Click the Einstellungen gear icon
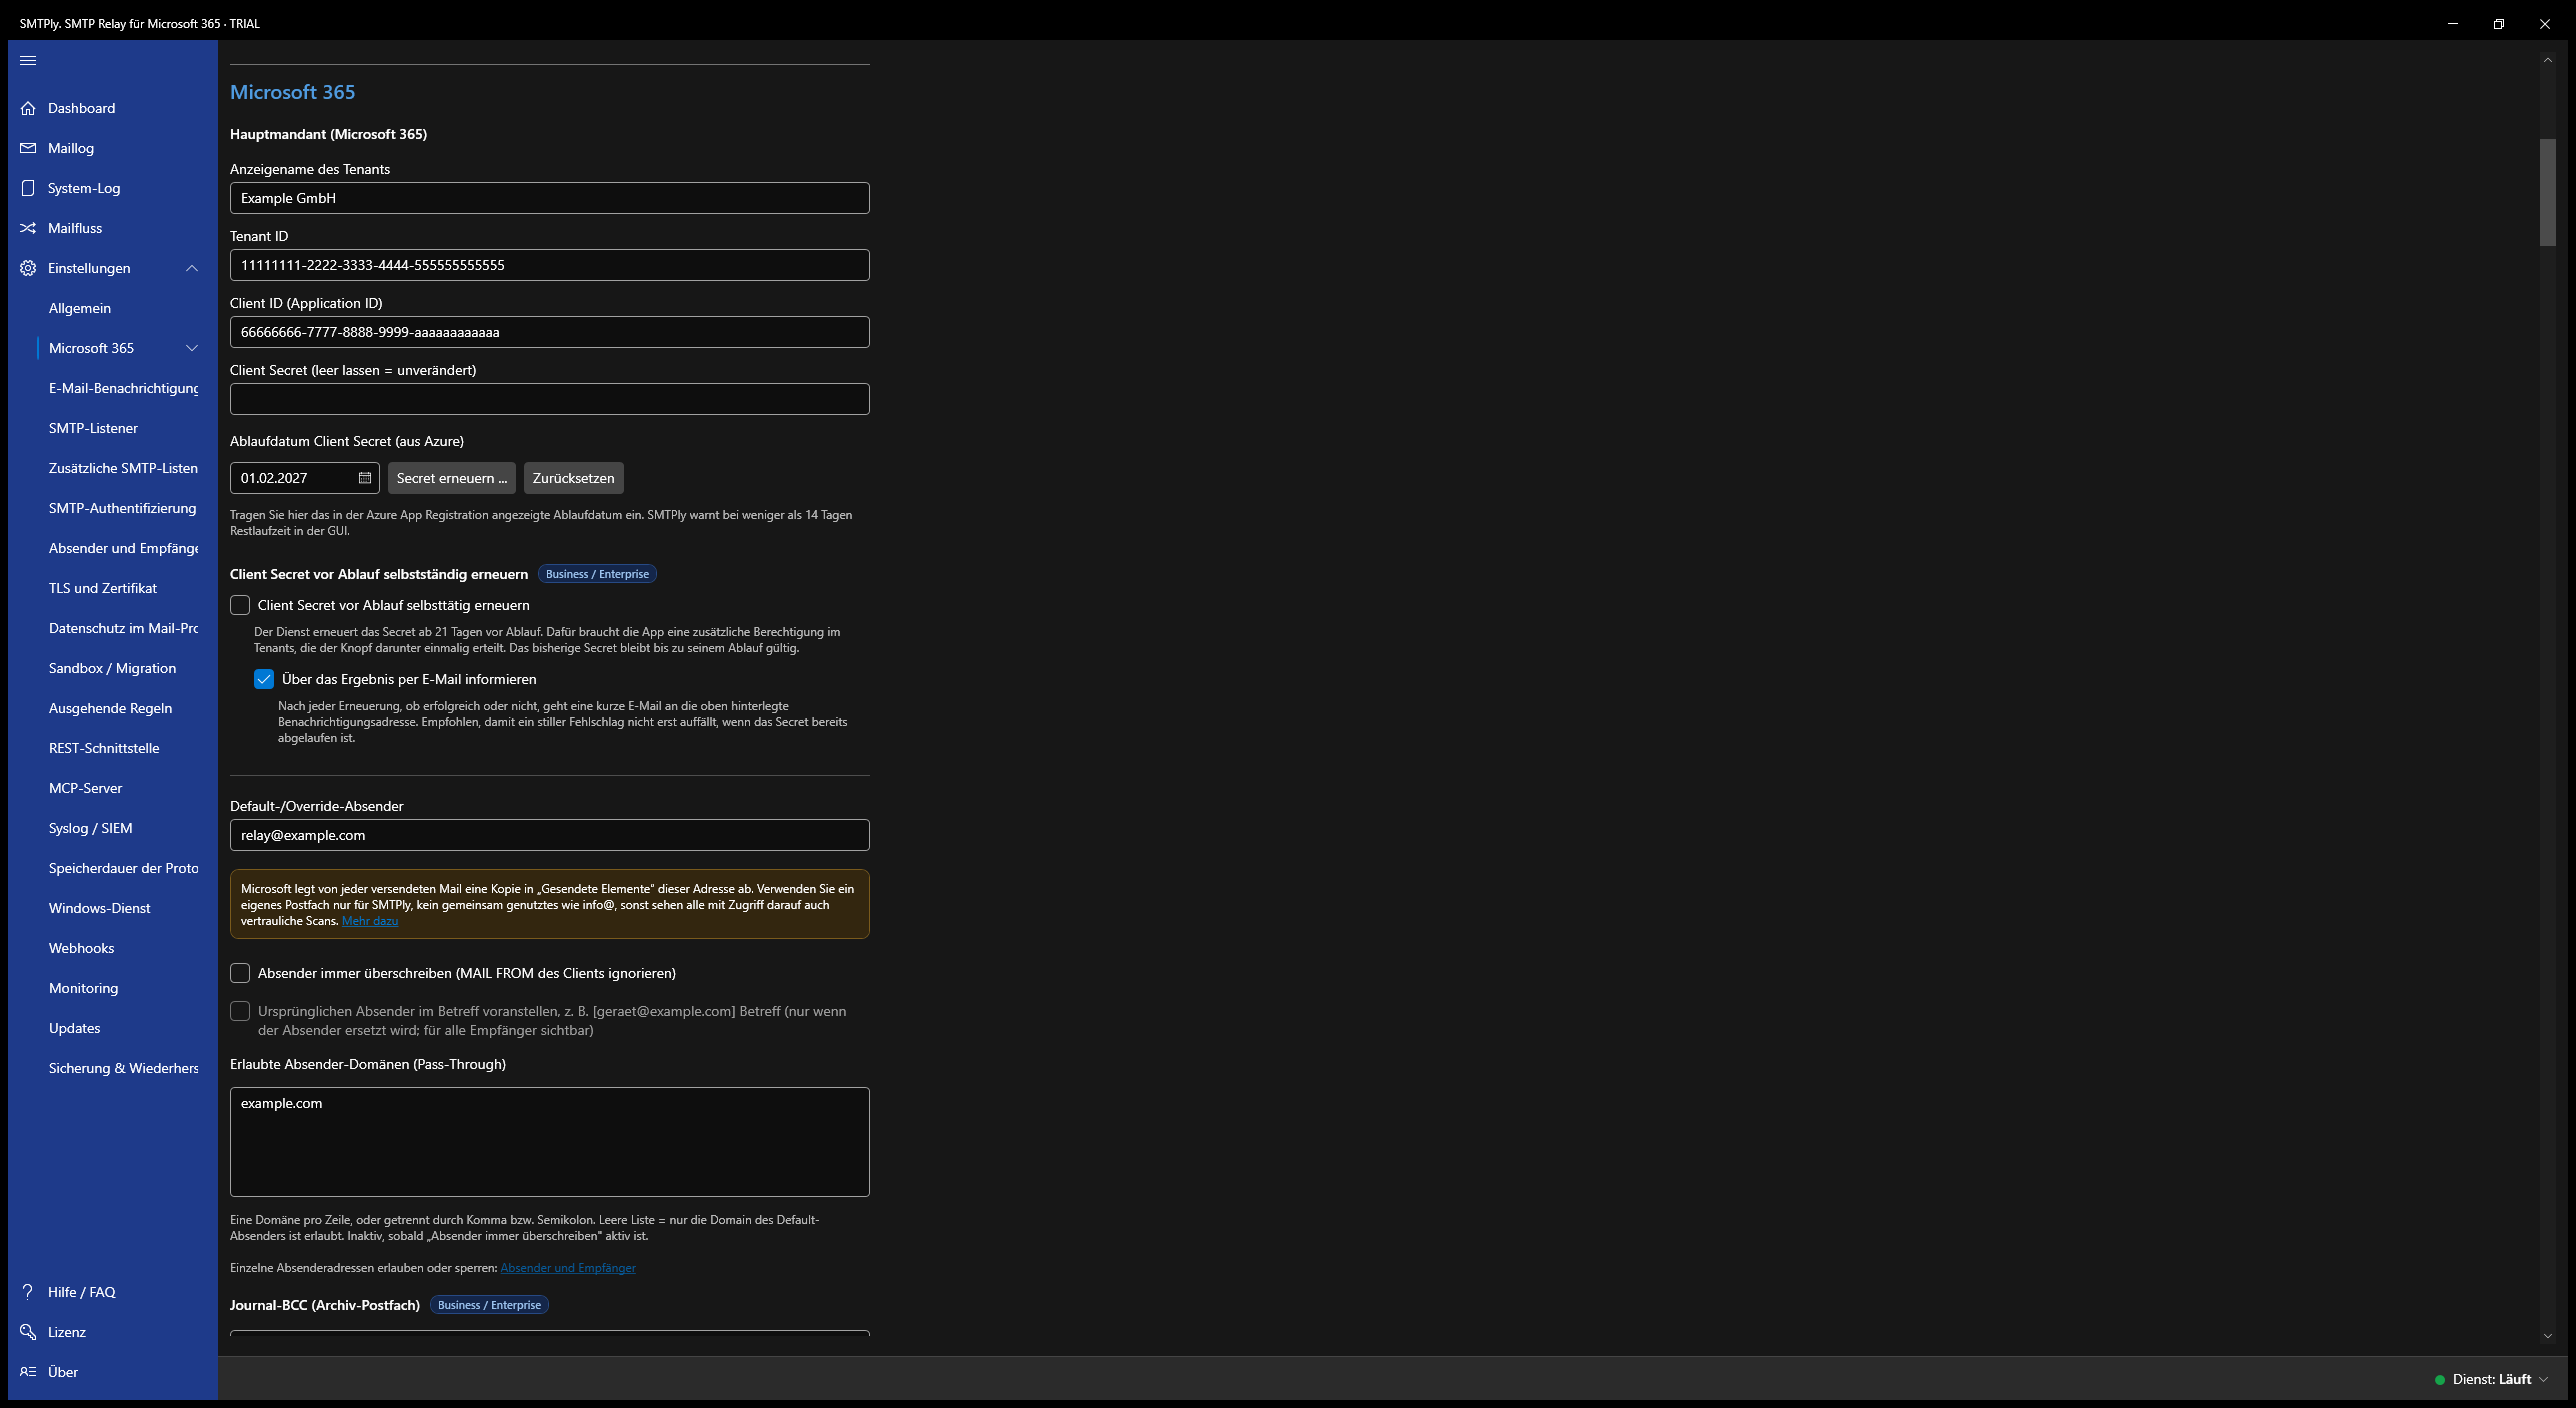 [x=28, y=268]
